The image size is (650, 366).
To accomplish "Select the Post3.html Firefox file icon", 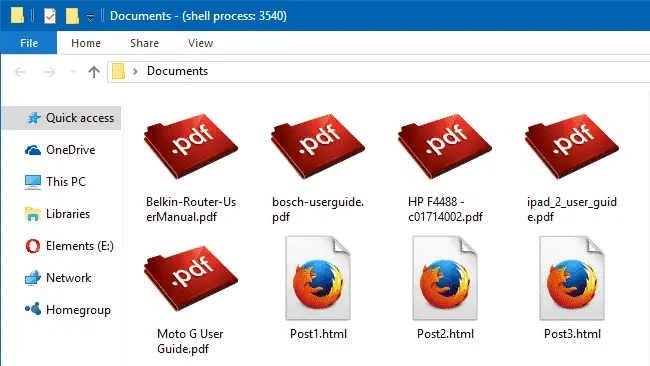I will tap(572, 278).
